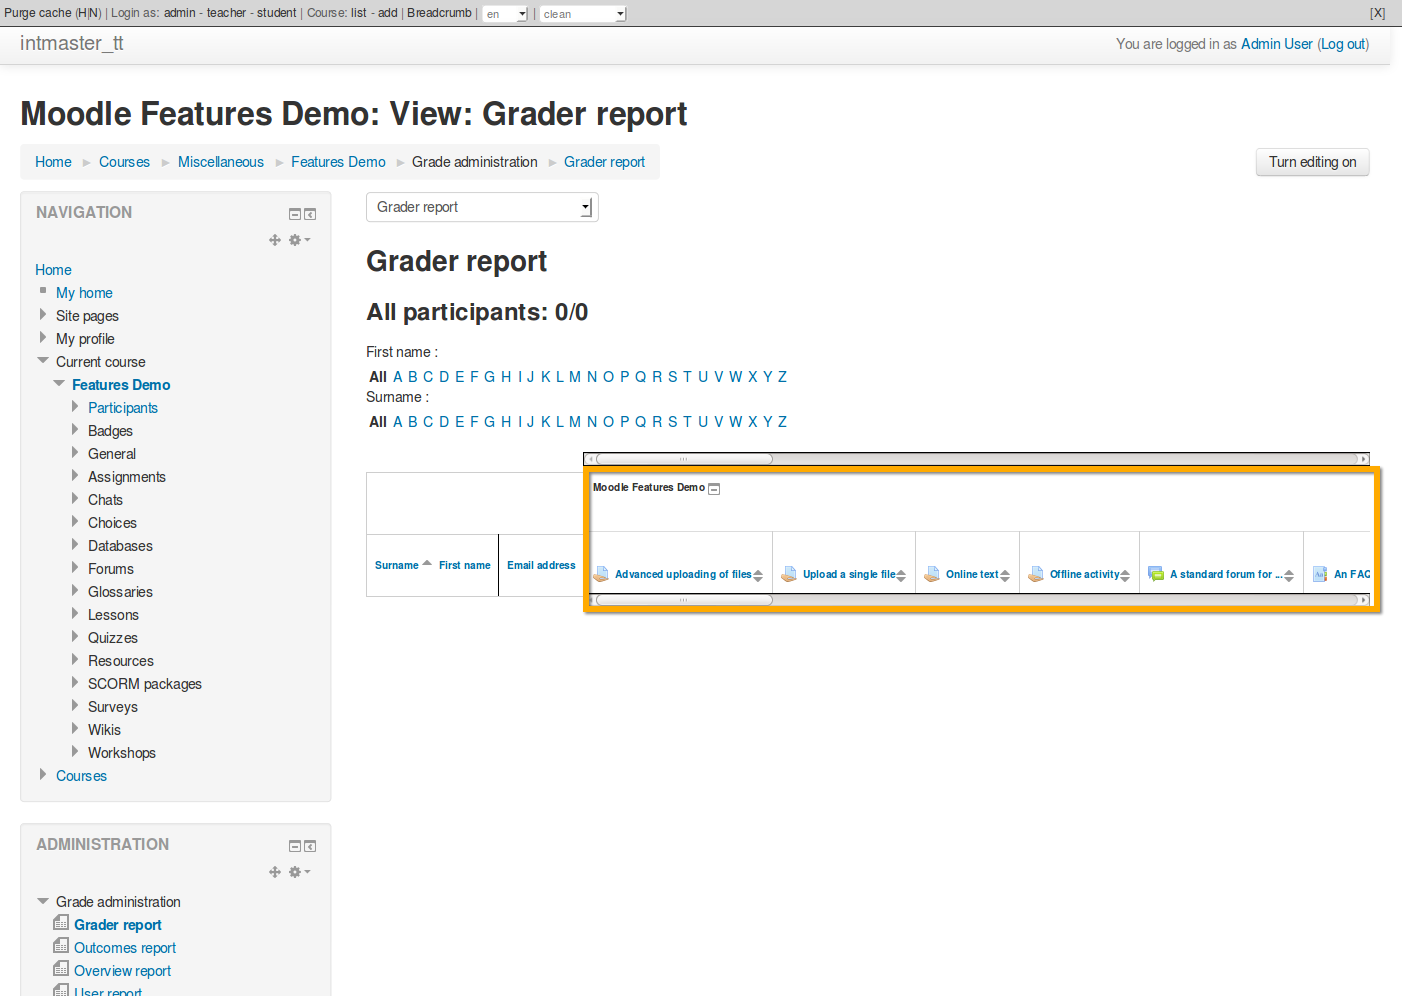Filter first name by letter M
1402x996 pixels.
click(575, 377)
